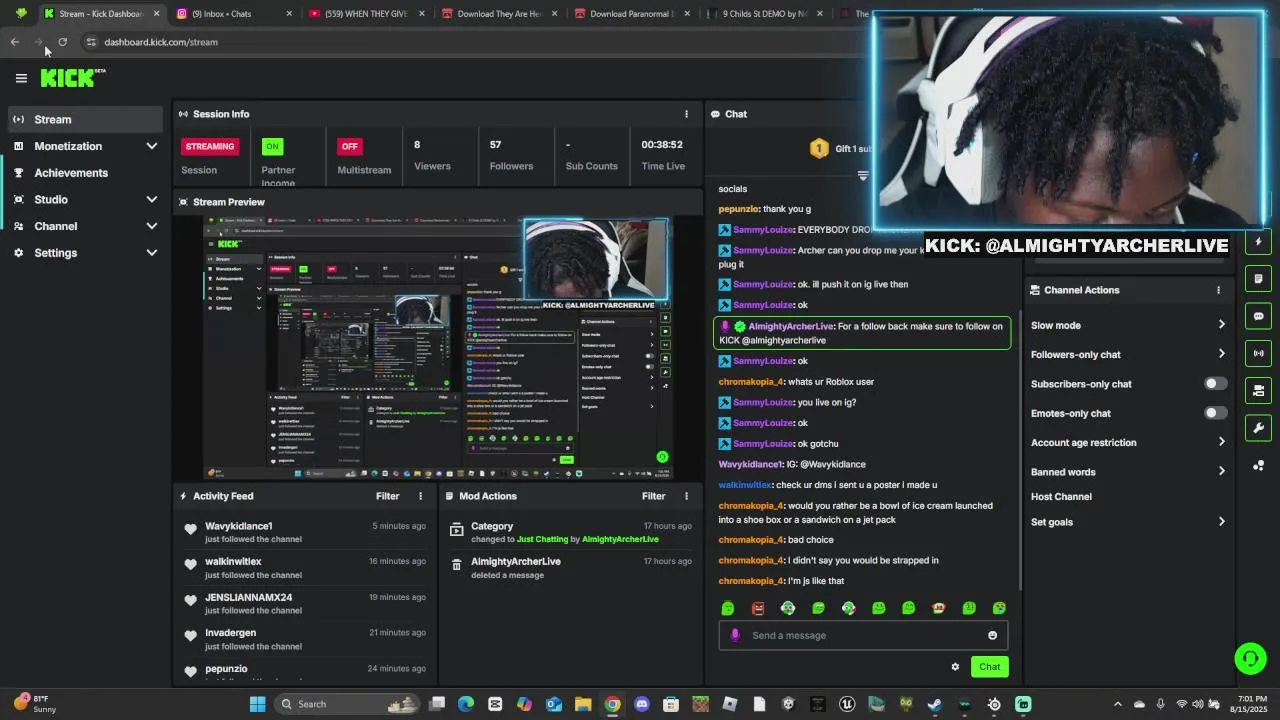Click the three-dots cluster sidebar icon
1280x720 pixels.
pyautogui.click(x=1258, y=465)
